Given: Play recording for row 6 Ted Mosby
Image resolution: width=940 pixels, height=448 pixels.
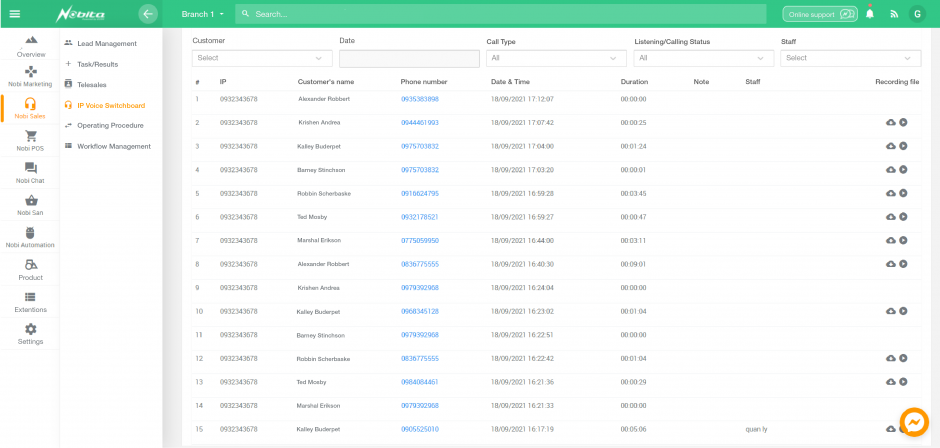Looking at the screenshot, I should point(903,217).
